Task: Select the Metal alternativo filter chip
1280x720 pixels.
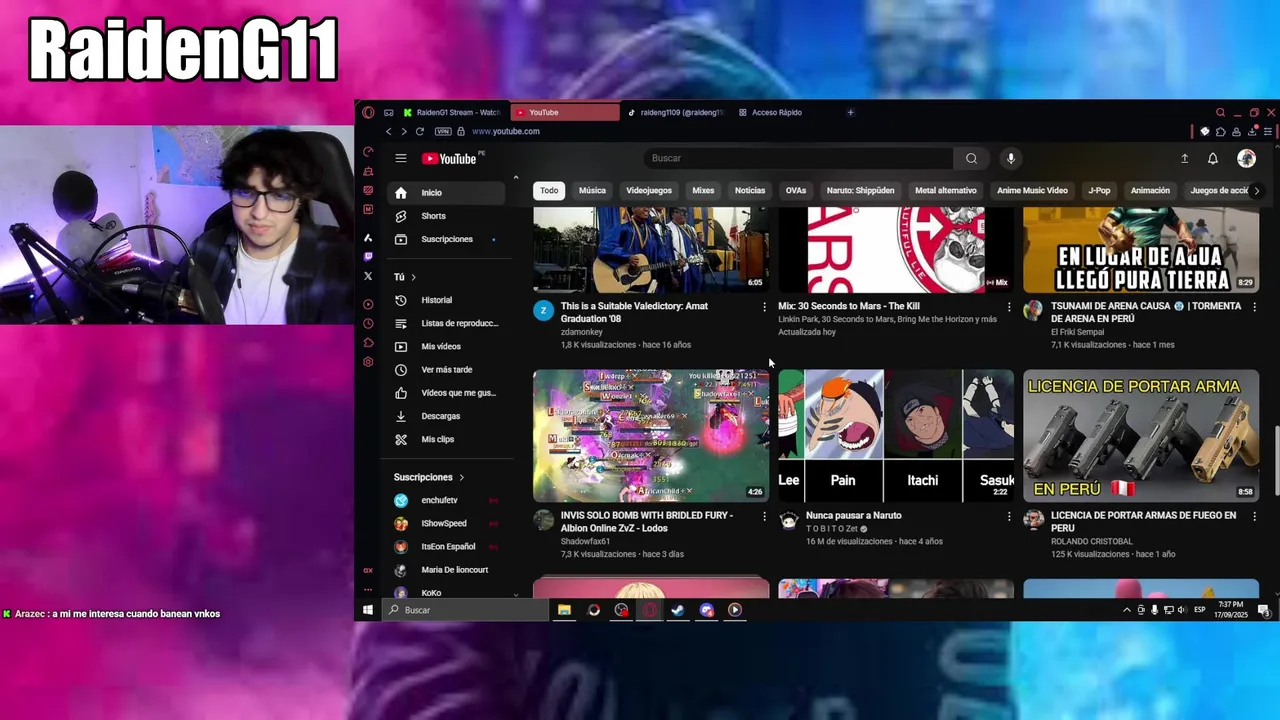Action: pyautogui.click(x=945, y=190)
